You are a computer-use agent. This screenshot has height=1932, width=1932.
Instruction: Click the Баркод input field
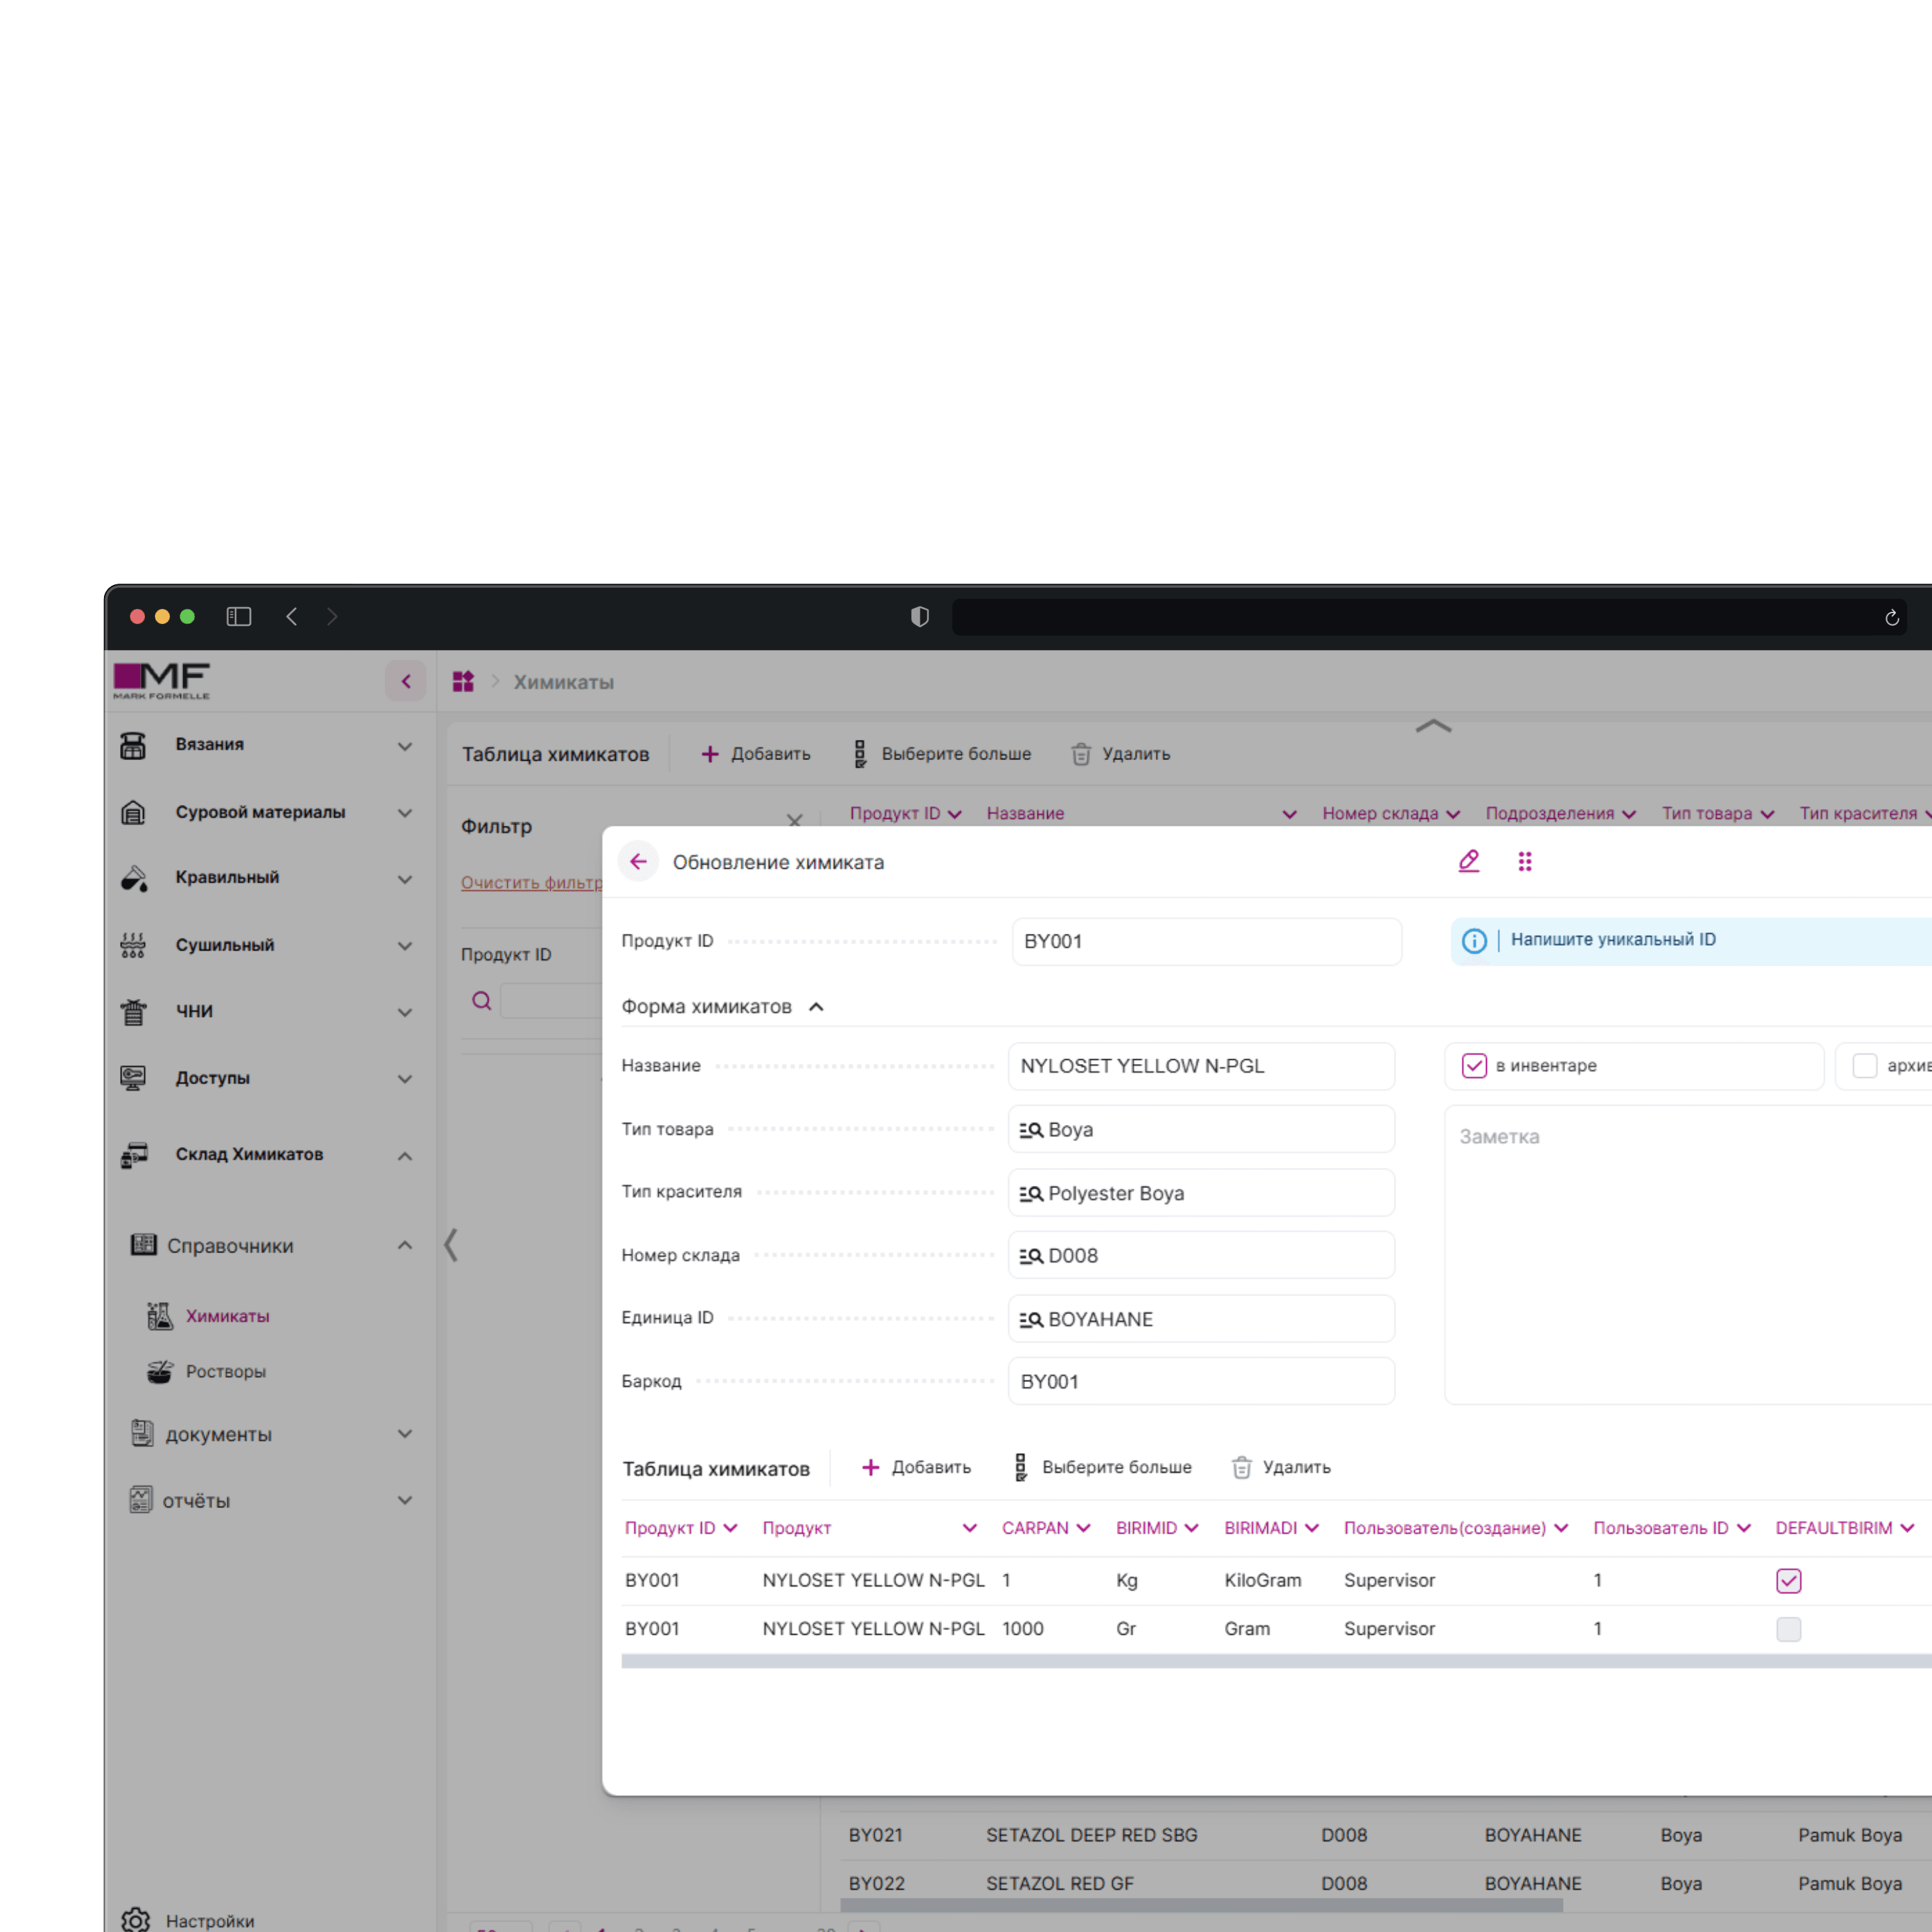pos(1201,1381)
